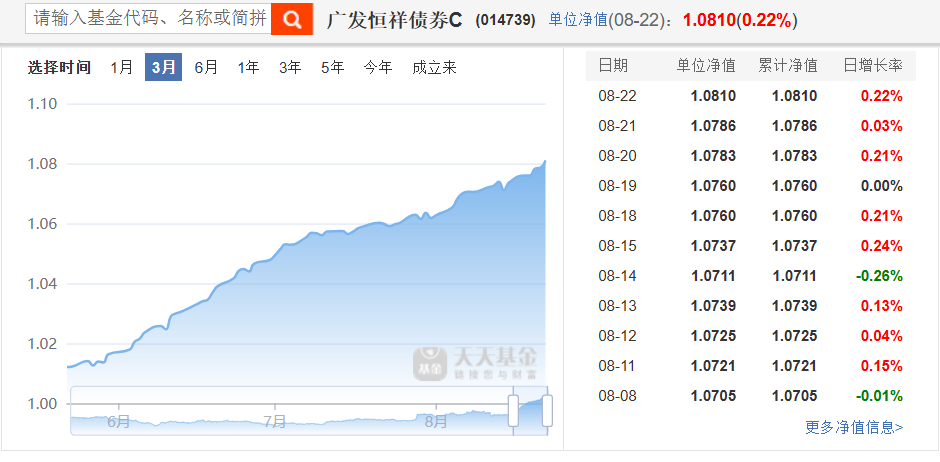Select the 08-21 date cell
940x462 pixels.
pos(617,126)
